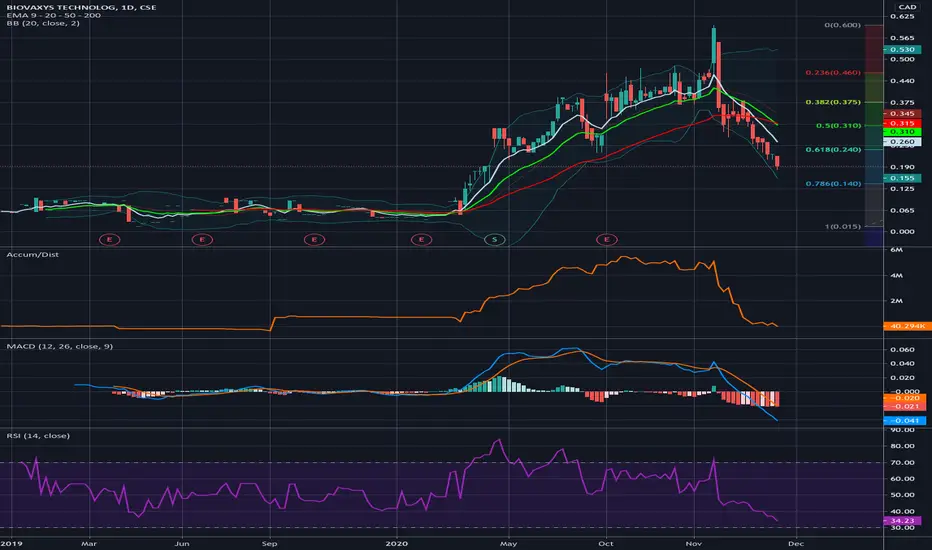Viewport: 932px width, 550px height.
Task: Select the 0.382(0.375) Fibonacci level label
Action: click(x=833, y=102)
